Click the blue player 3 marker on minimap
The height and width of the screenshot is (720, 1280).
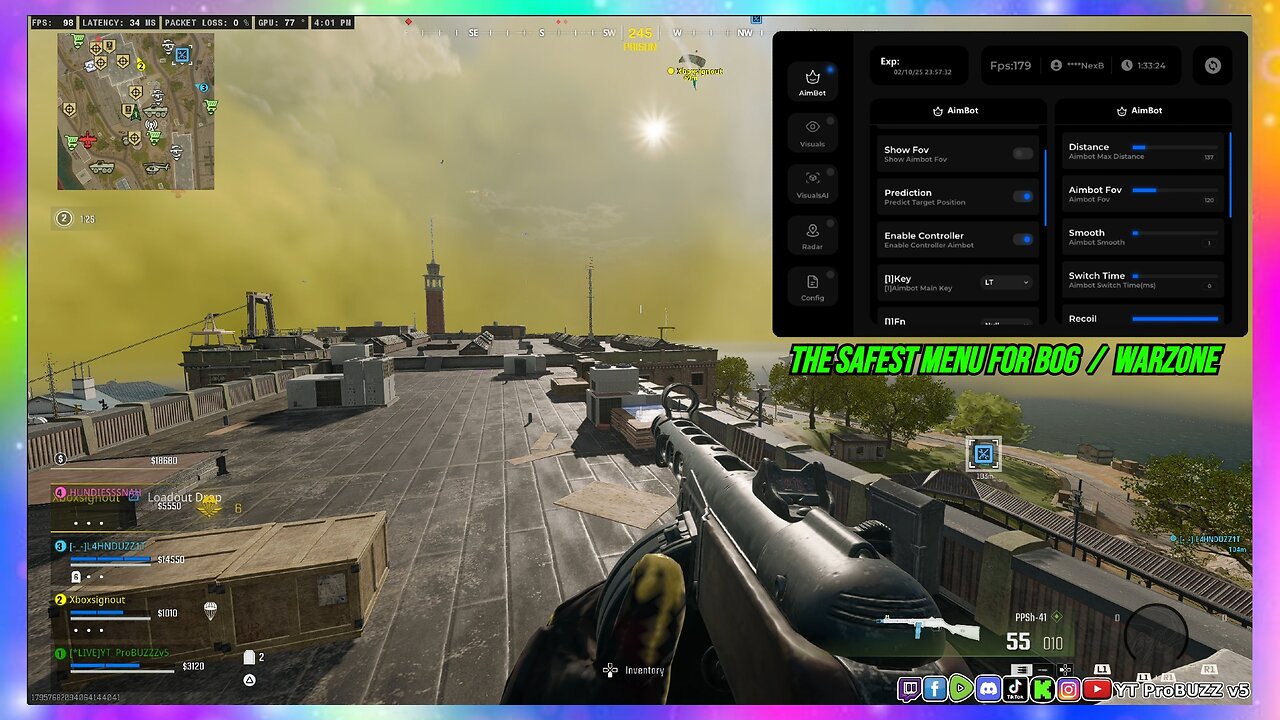203,88
